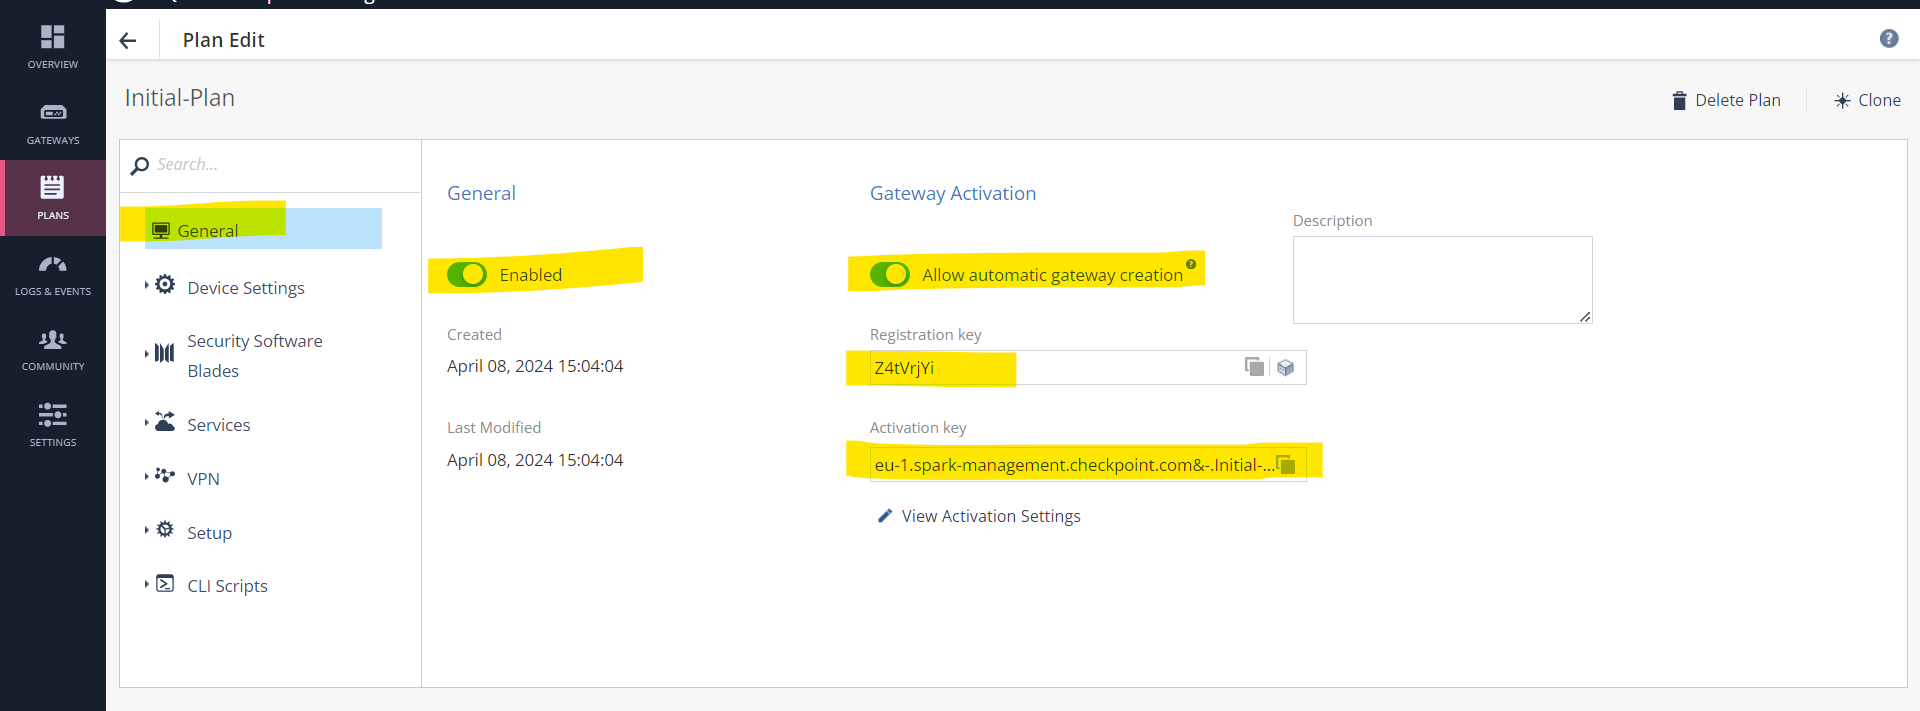
Task: Open the help question mark icon
Action: click(1888, 39)
